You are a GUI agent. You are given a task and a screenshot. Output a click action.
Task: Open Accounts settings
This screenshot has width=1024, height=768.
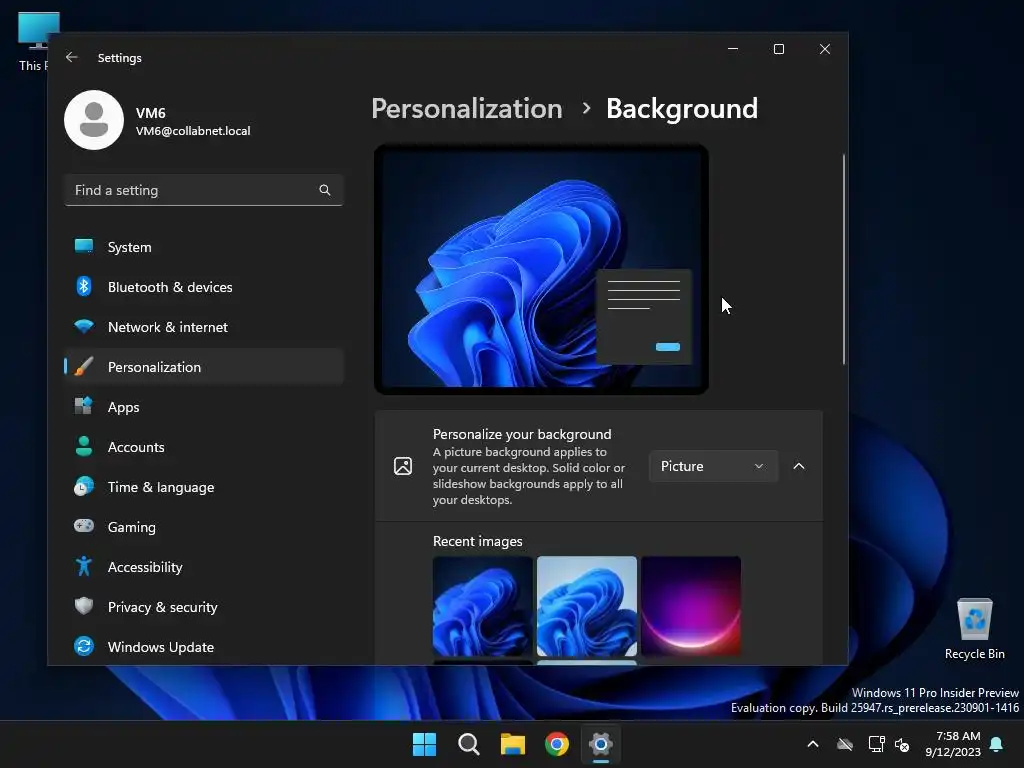point(204,447)
